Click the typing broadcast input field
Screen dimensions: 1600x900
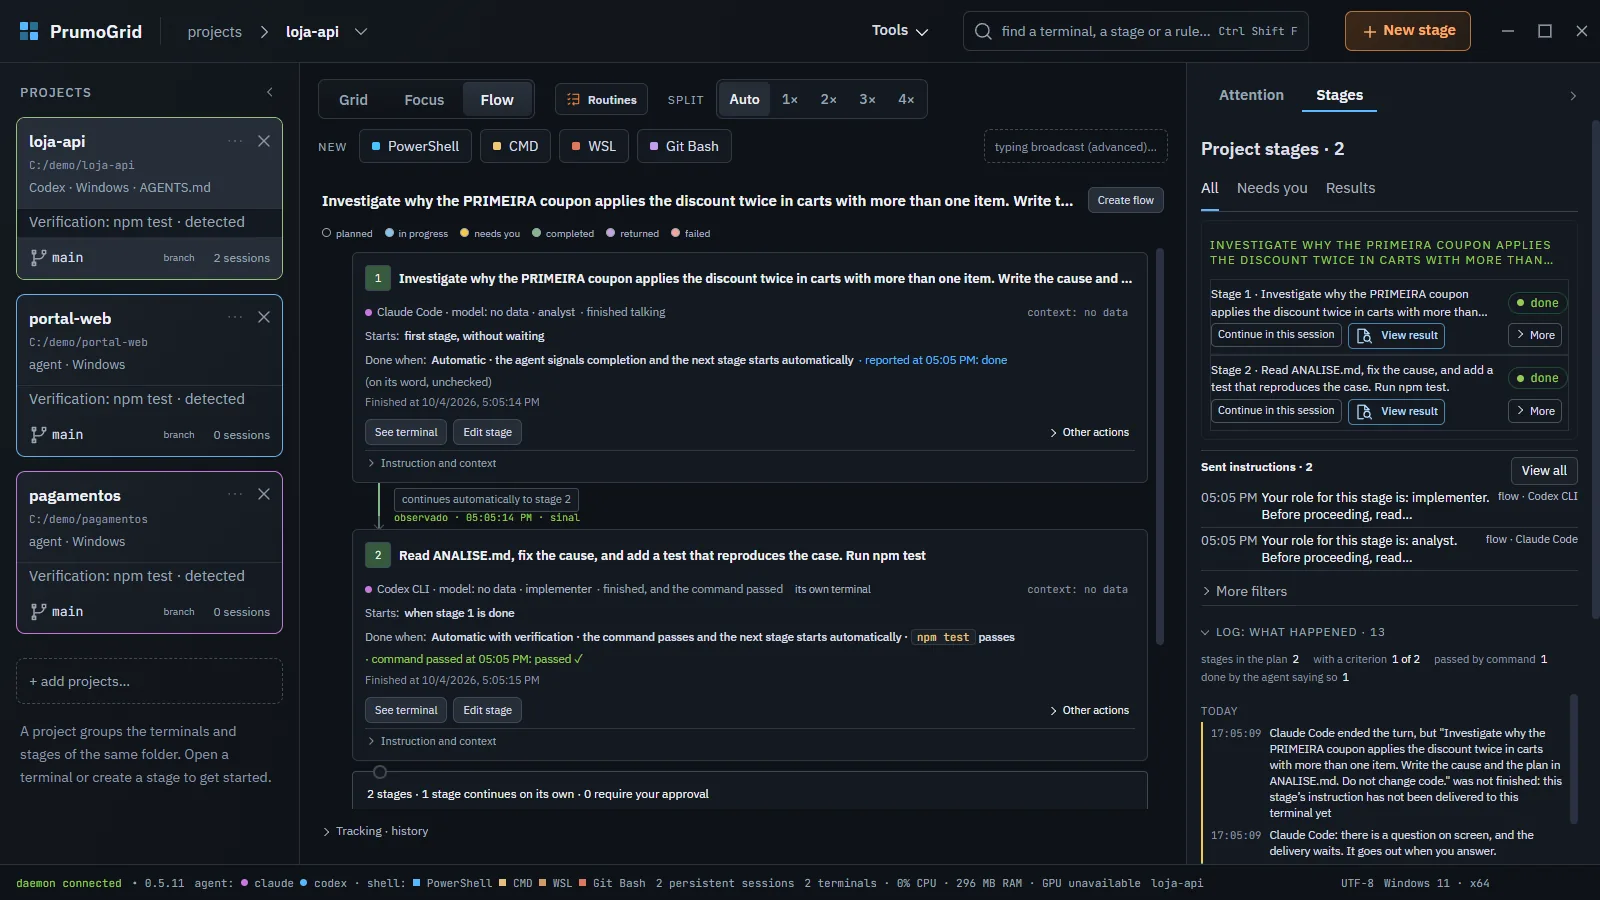(x=1075, y=147)
